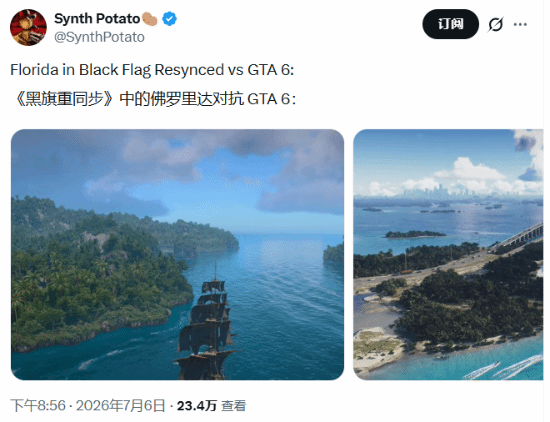Open the Synth Potato display name link
Viewport: 550px width, 422px height.
coord(97,19)
